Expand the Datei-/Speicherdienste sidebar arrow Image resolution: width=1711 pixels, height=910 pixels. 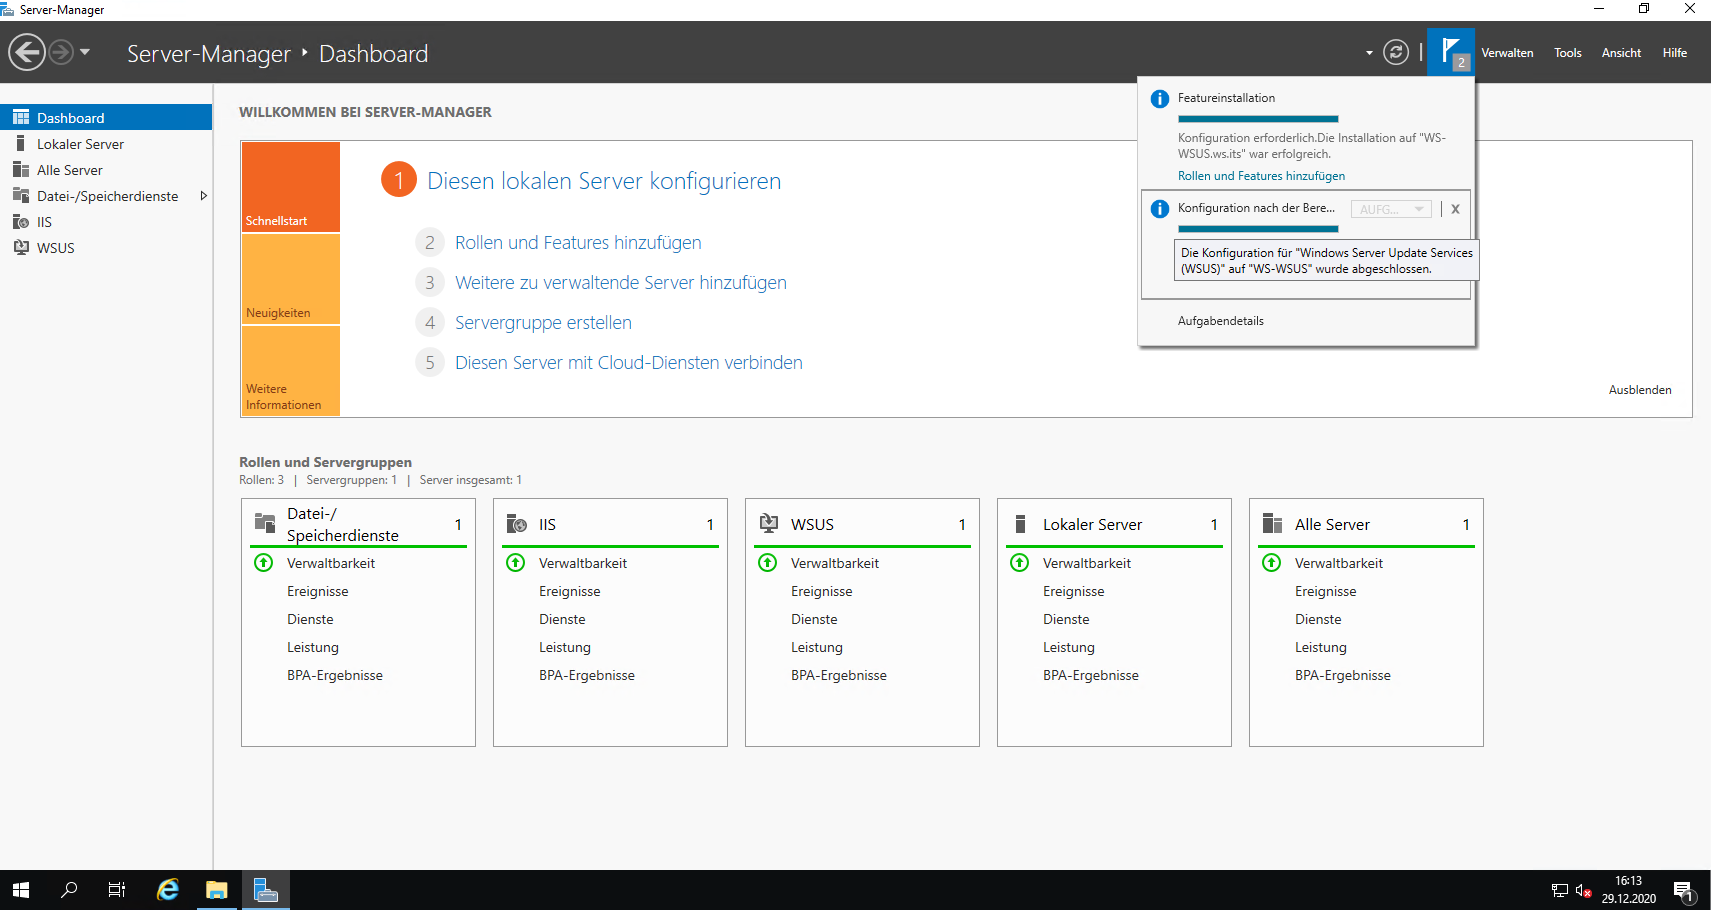[203, 196]
